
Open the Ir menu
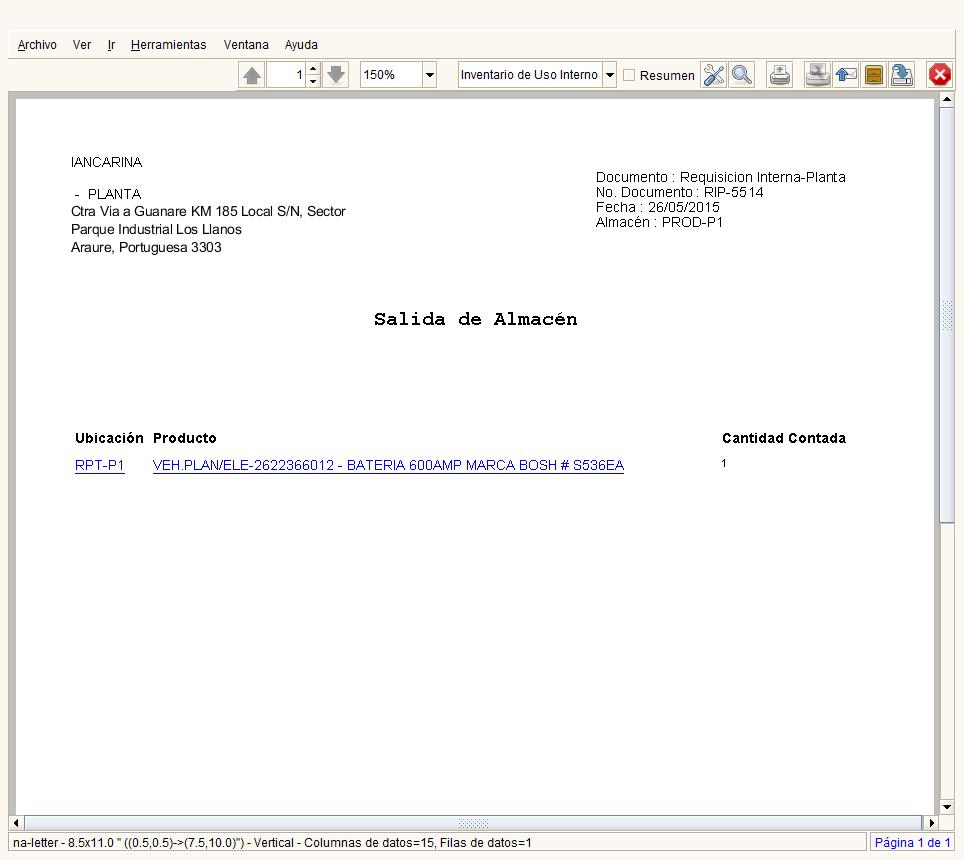click(111, 45)
